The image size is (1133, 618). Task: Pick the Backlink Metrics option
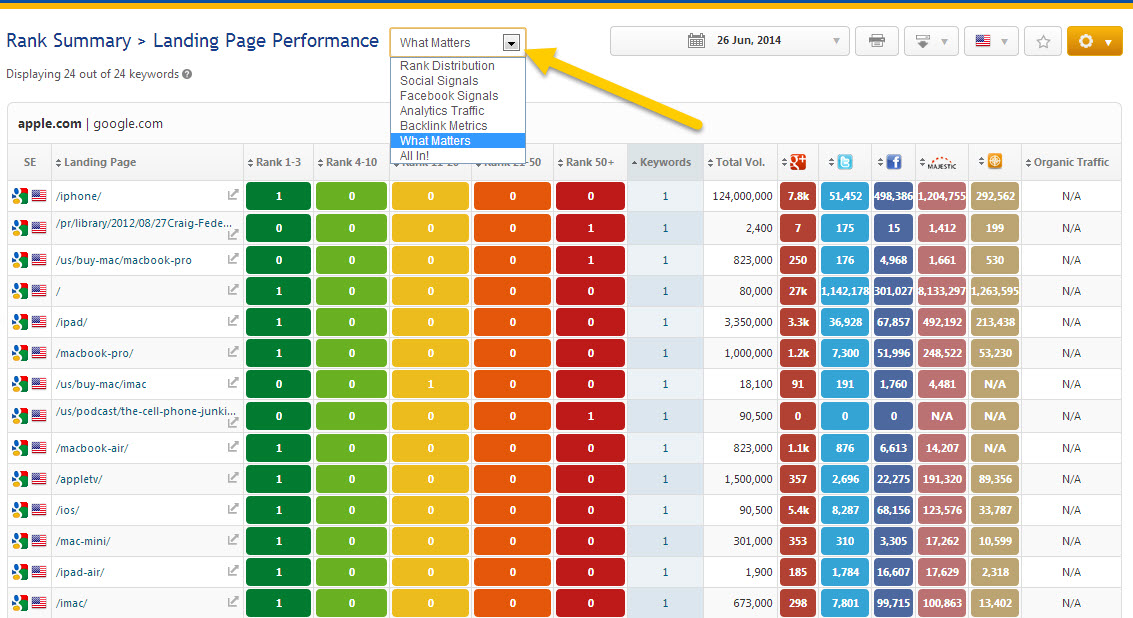pyautogui.click(x=443, y=126)
